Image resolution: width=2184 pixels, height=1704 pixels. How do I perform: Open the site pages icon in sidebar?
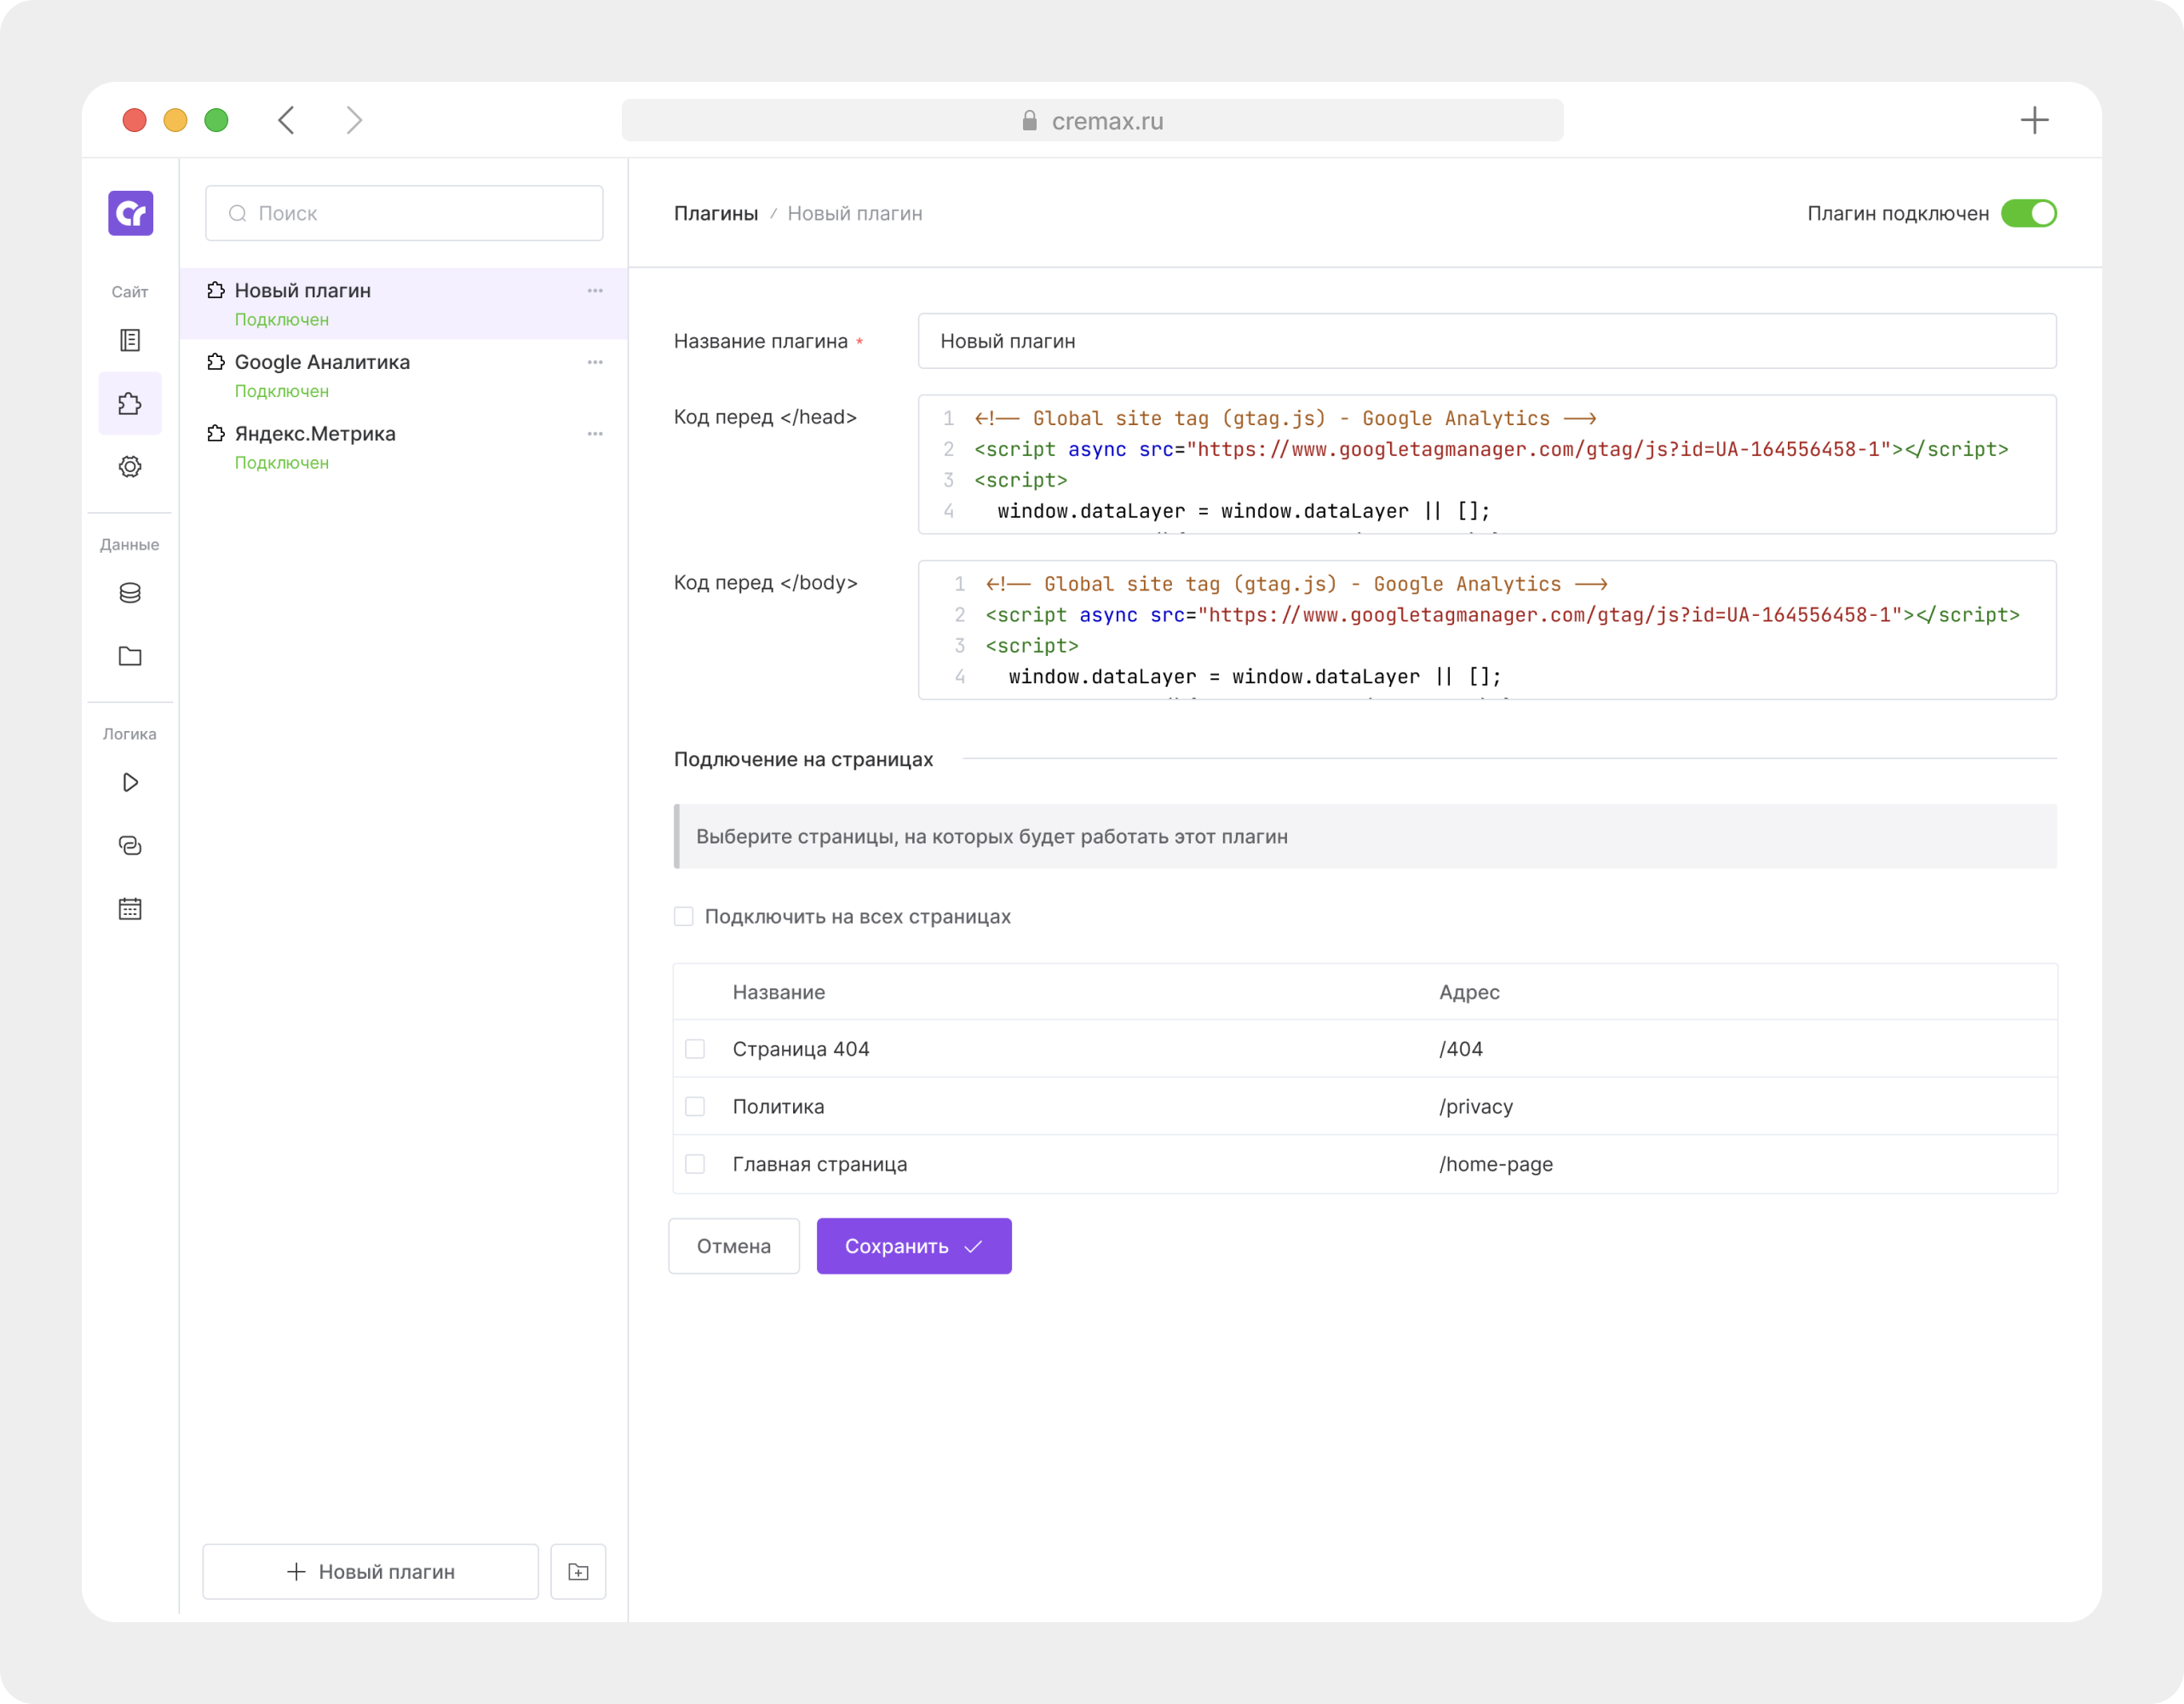tap(130, 340)
